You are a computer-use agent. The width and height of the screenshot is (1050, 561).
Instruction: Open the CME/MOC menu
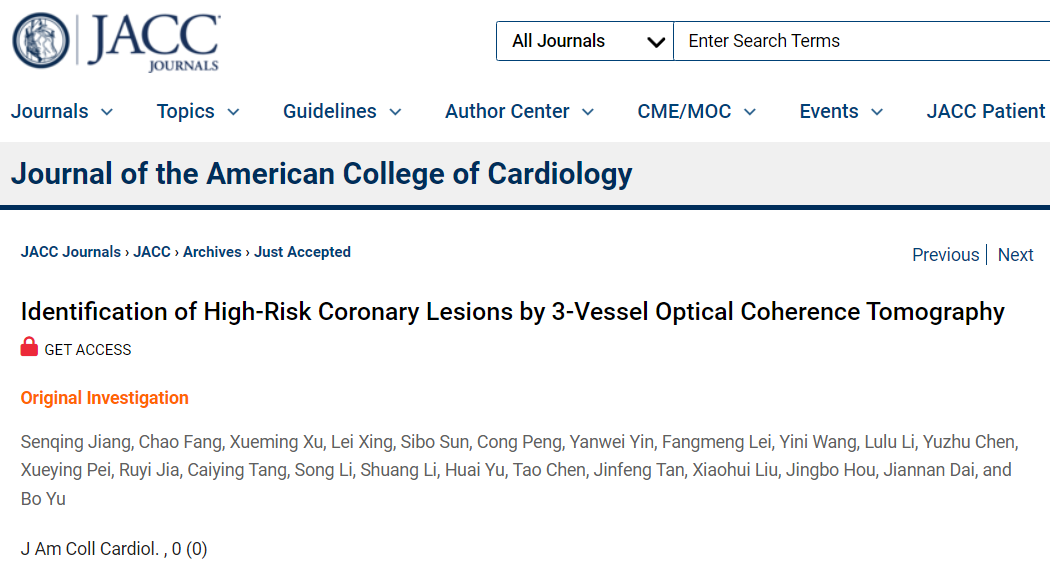(696, 111)
